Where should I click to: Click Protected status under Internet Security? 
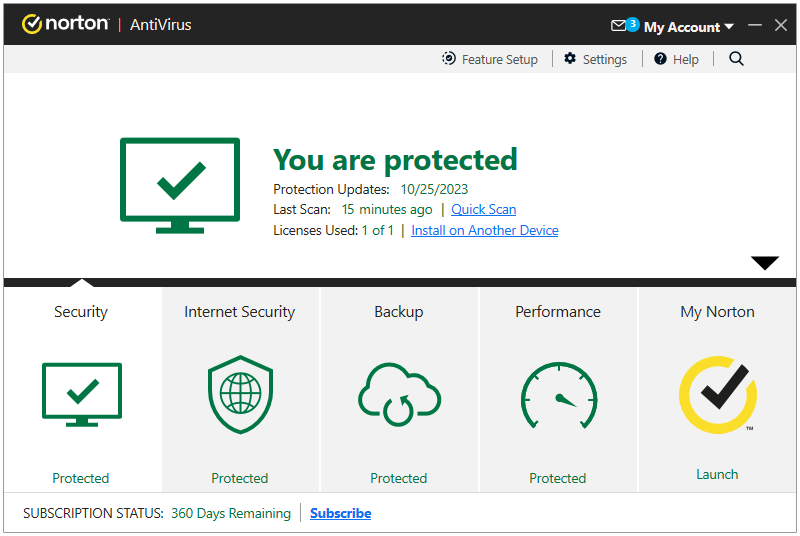pyautogui.click(x=240, y=478)
